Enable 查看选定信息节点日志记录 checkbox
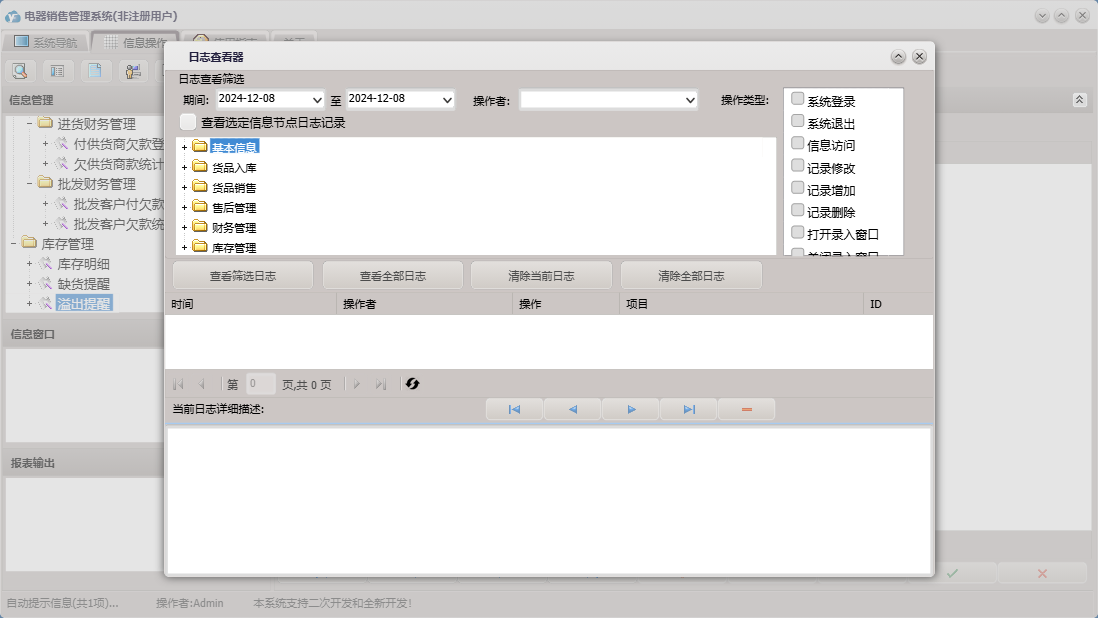Image resolution: width=1098 pixels, height=618 pixels. 188,122
